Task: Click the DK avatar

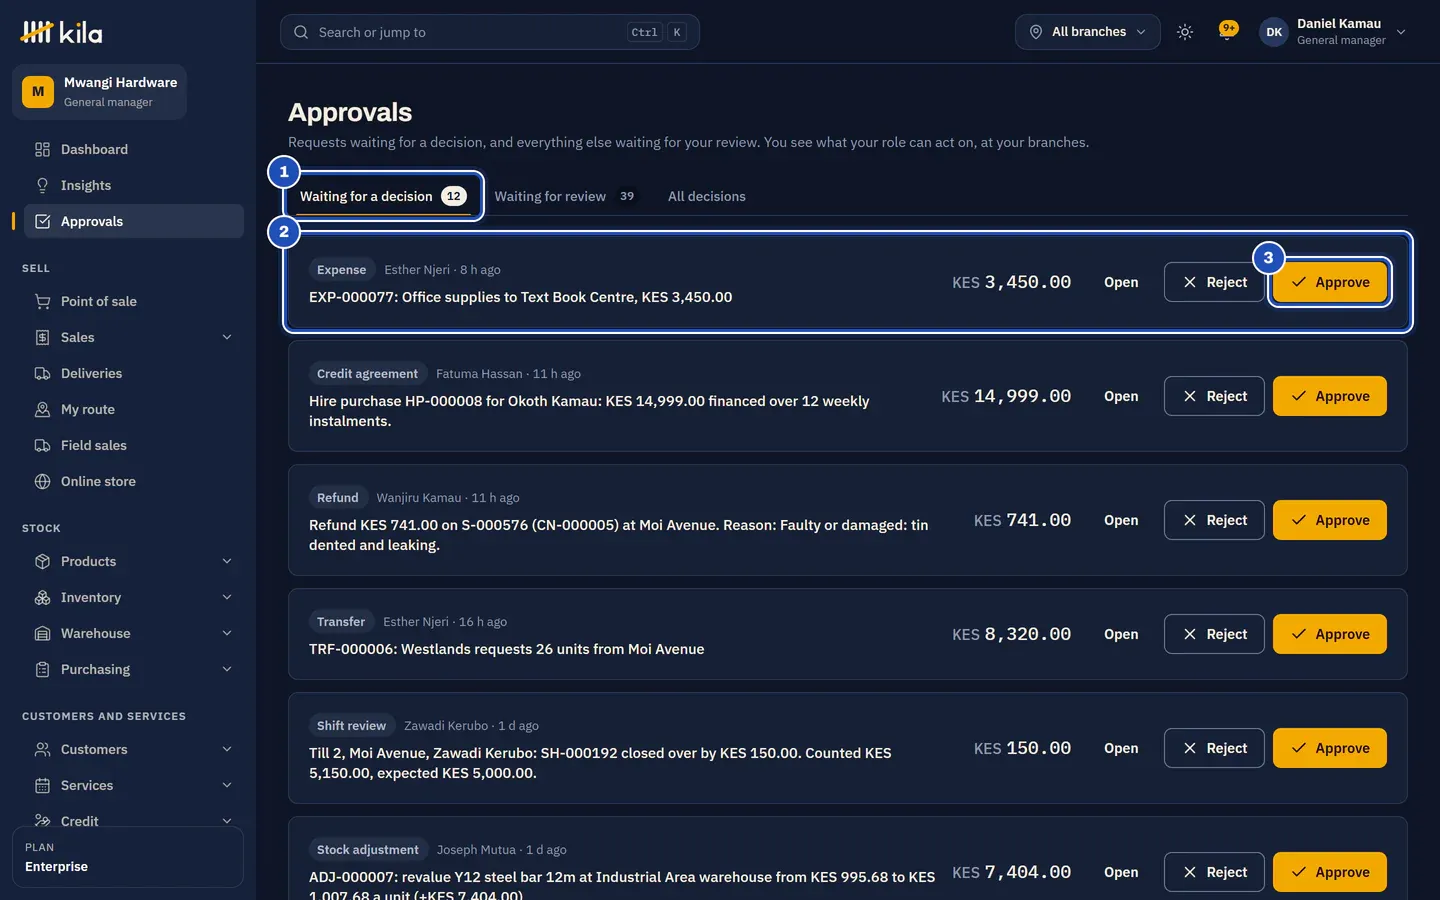Action: [x=1274, y=32]
